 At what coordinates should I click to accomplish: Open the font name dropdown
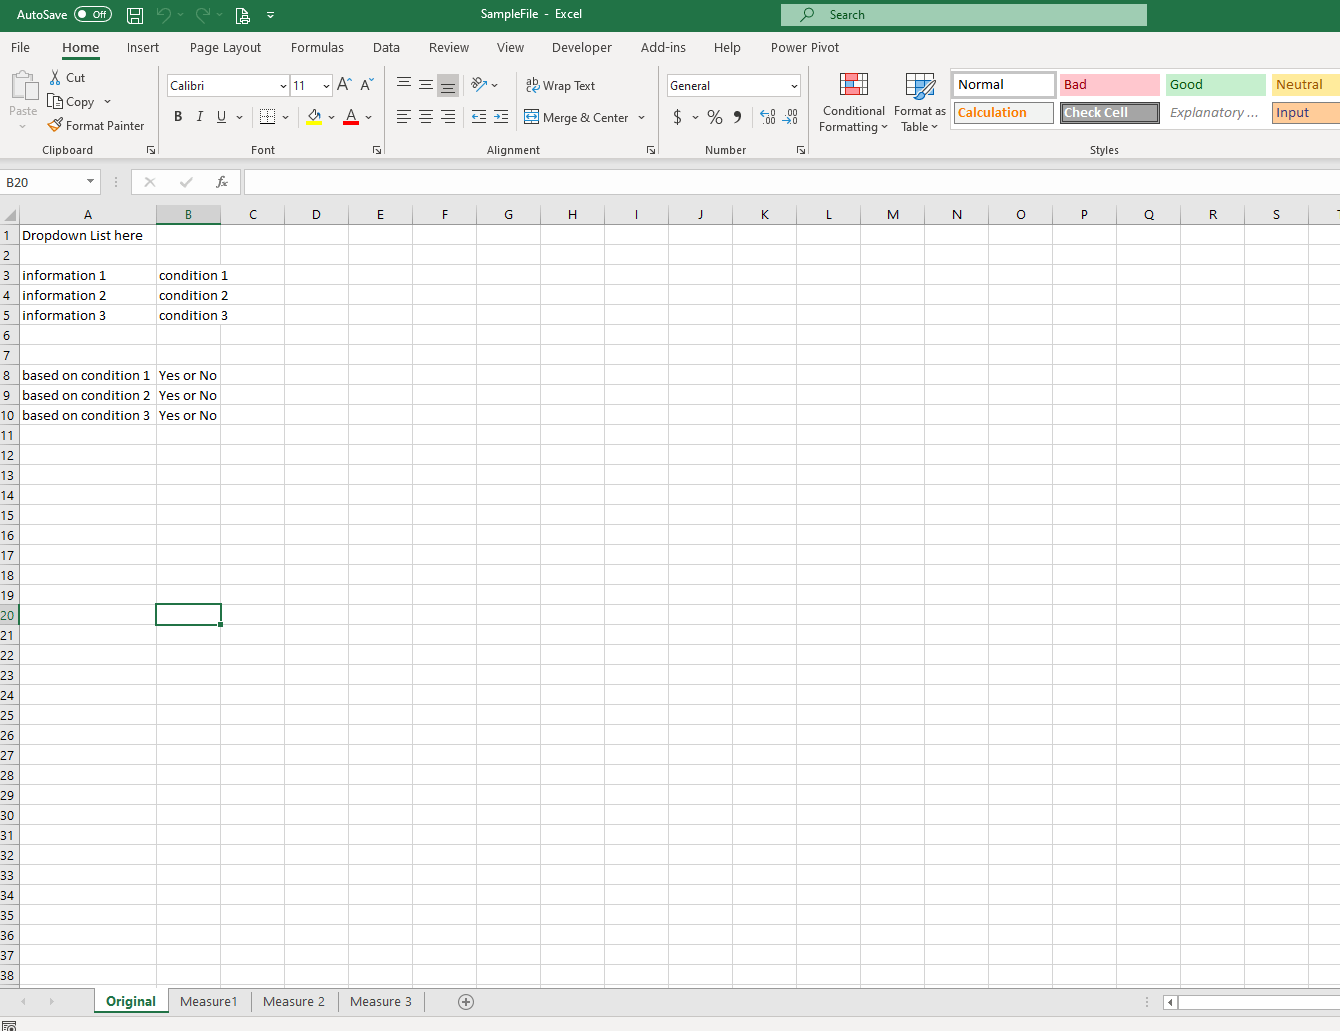281,85
